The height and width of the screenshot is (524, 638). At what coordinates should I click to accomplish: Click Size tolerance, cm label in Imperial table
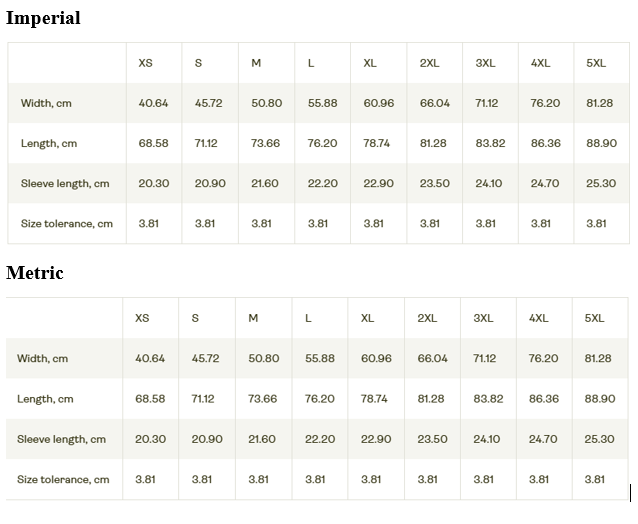(67, 224)
